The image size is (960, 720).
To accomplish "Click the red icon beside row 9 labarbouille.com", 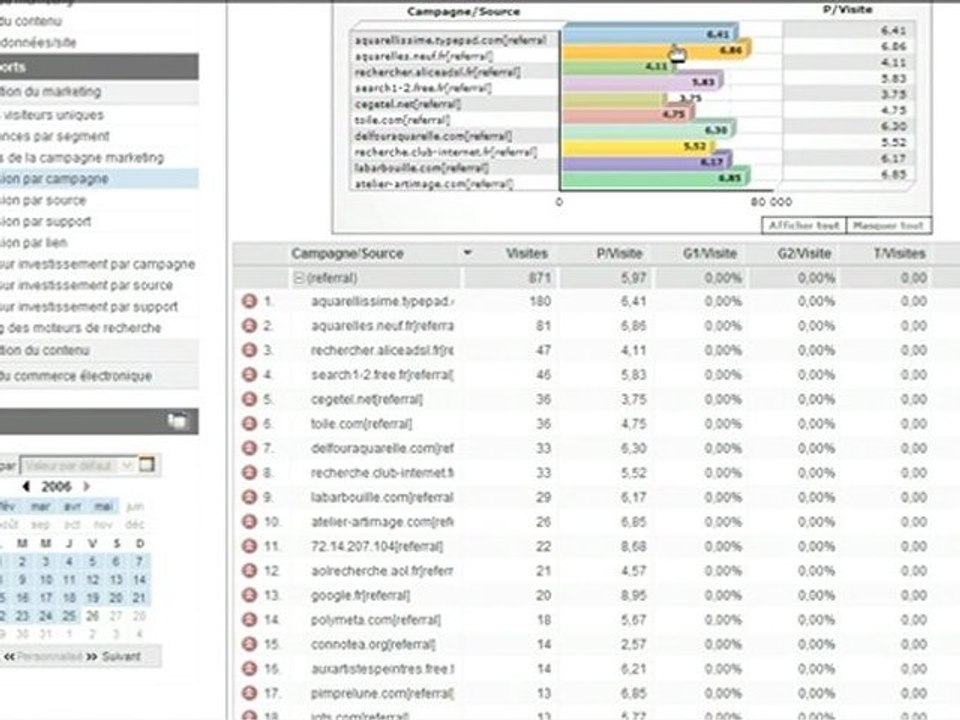I will click(249, 497).
